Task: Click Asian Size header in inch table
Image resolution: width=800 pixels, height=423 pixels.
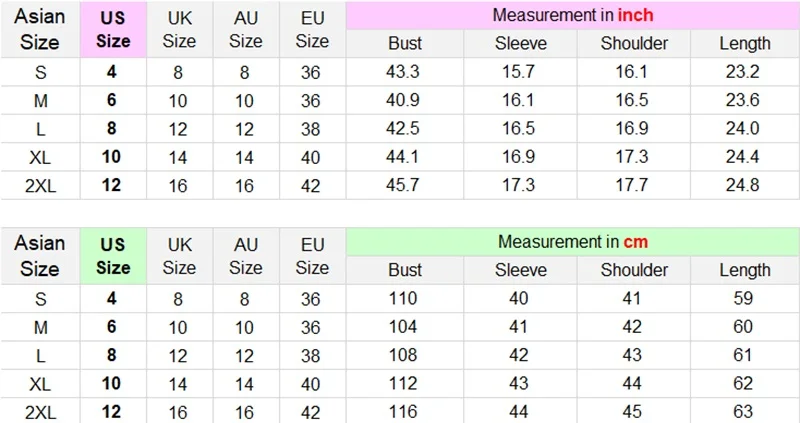Action: click(41, 30)
